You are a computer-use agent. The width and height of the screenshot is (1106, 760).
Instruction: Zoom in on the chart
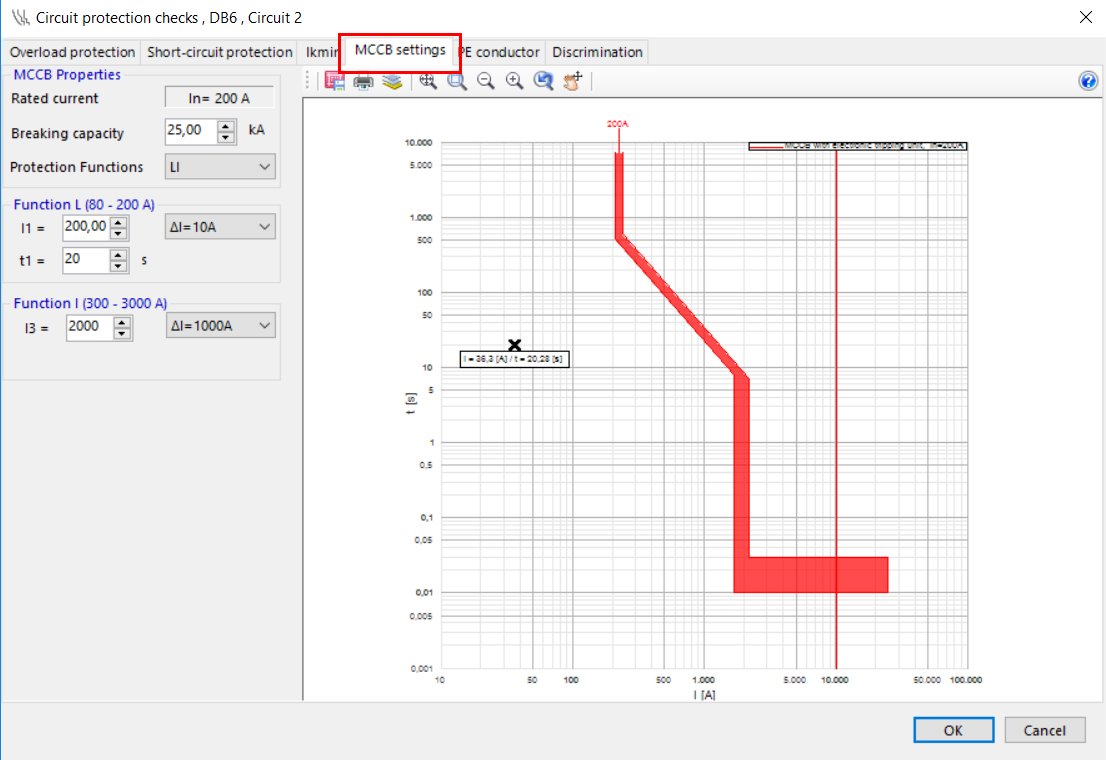(x=515, y=82)
